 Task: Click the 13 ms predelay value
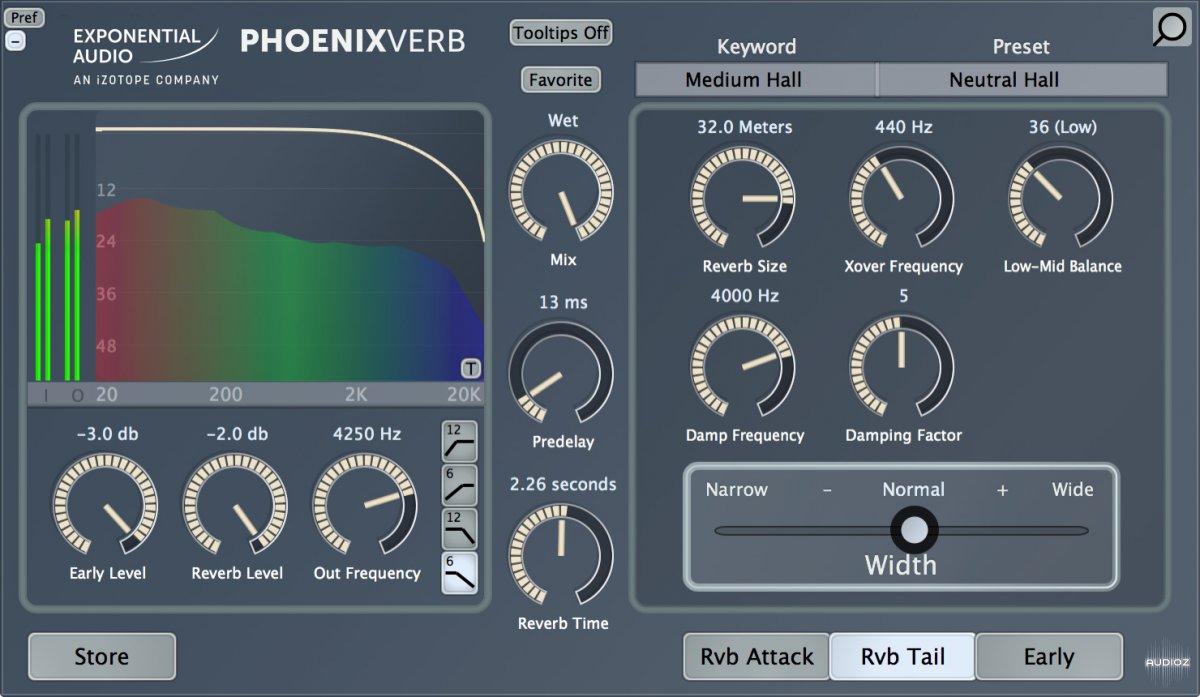coord(563,302)
